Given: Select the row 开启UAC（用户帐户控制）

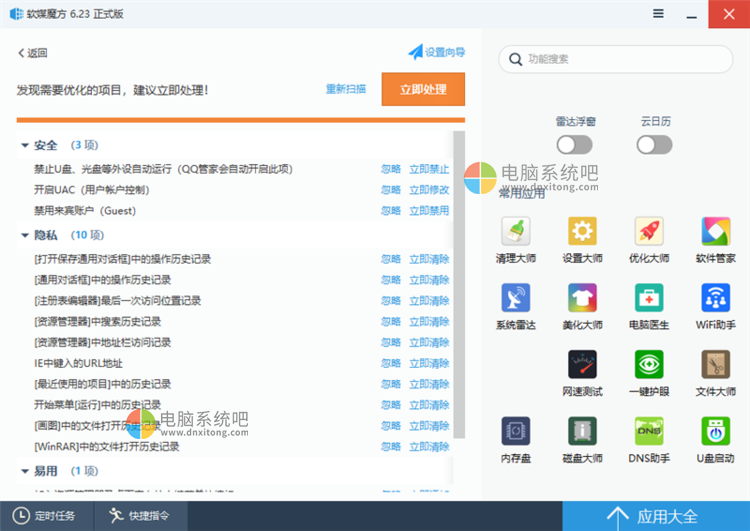Looking at the screenshot, I should (234, 190).
